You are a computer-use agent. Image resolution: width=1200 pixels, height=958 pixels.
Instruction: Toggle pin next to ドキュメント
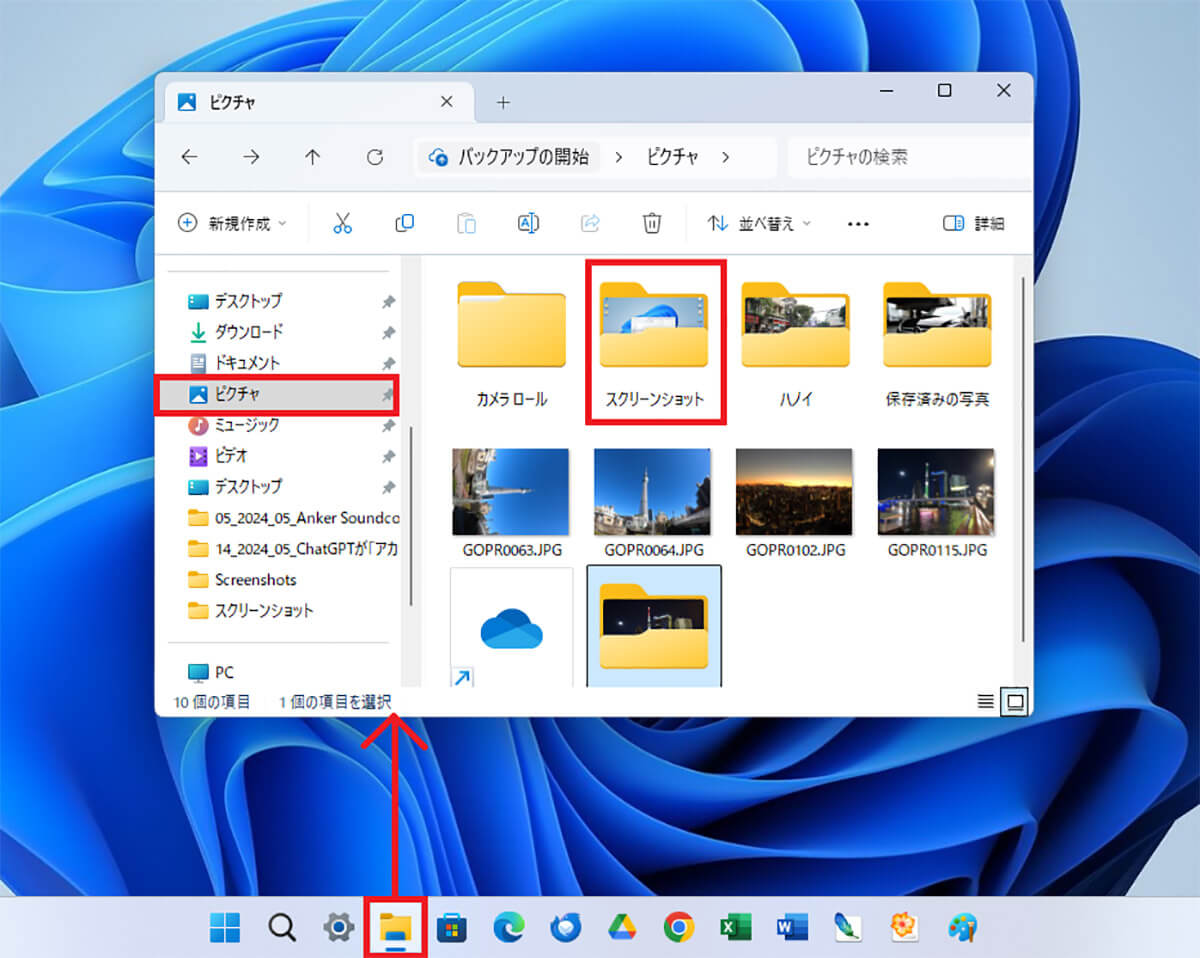(x=388, y=364)
